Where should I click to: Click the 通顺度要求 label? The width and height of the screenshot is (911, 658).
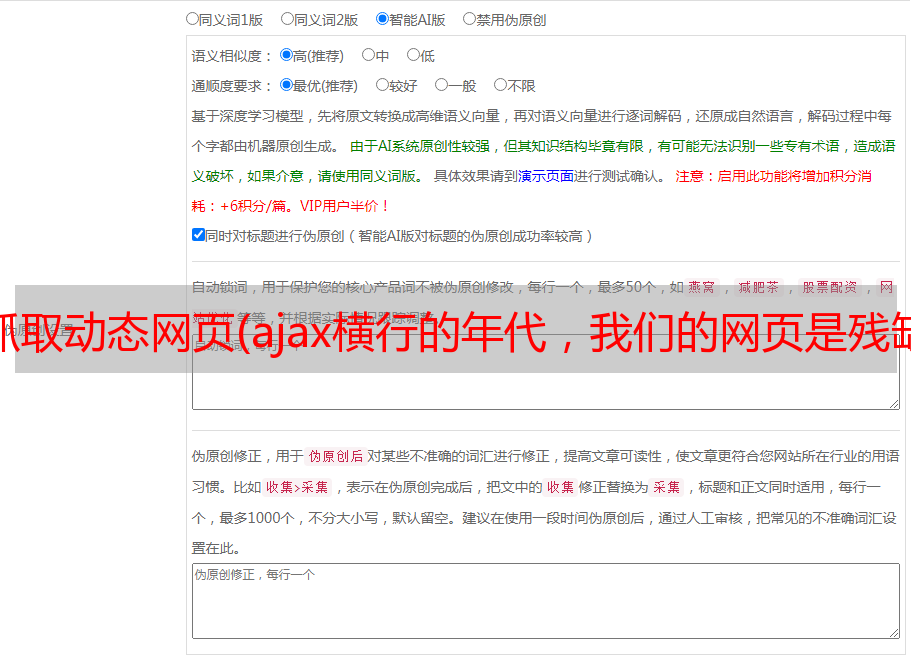pyautogui.click(x=231, y=86)
